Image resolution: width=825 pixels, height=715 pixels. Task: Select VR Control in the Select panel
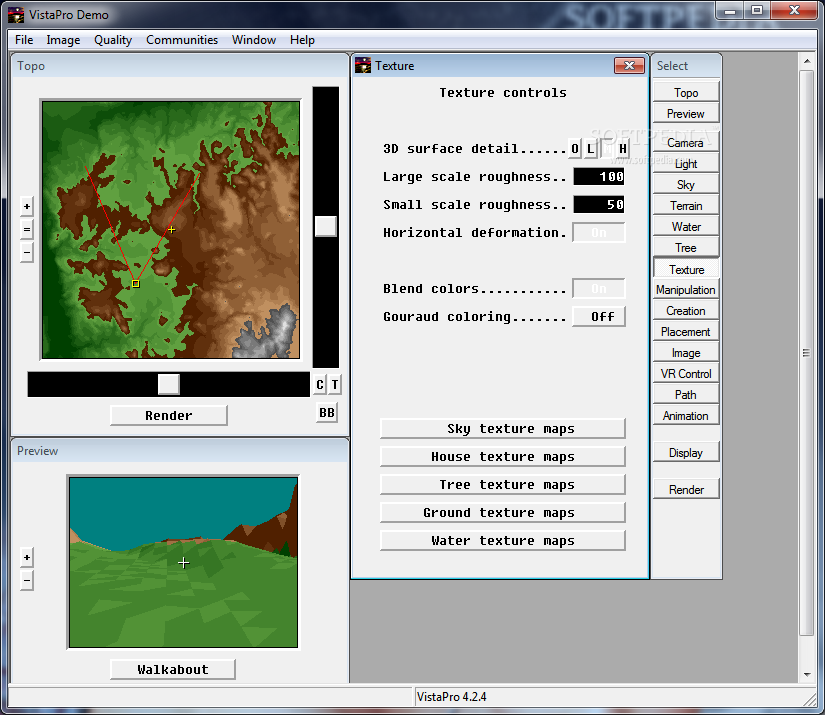click(686, 374)
